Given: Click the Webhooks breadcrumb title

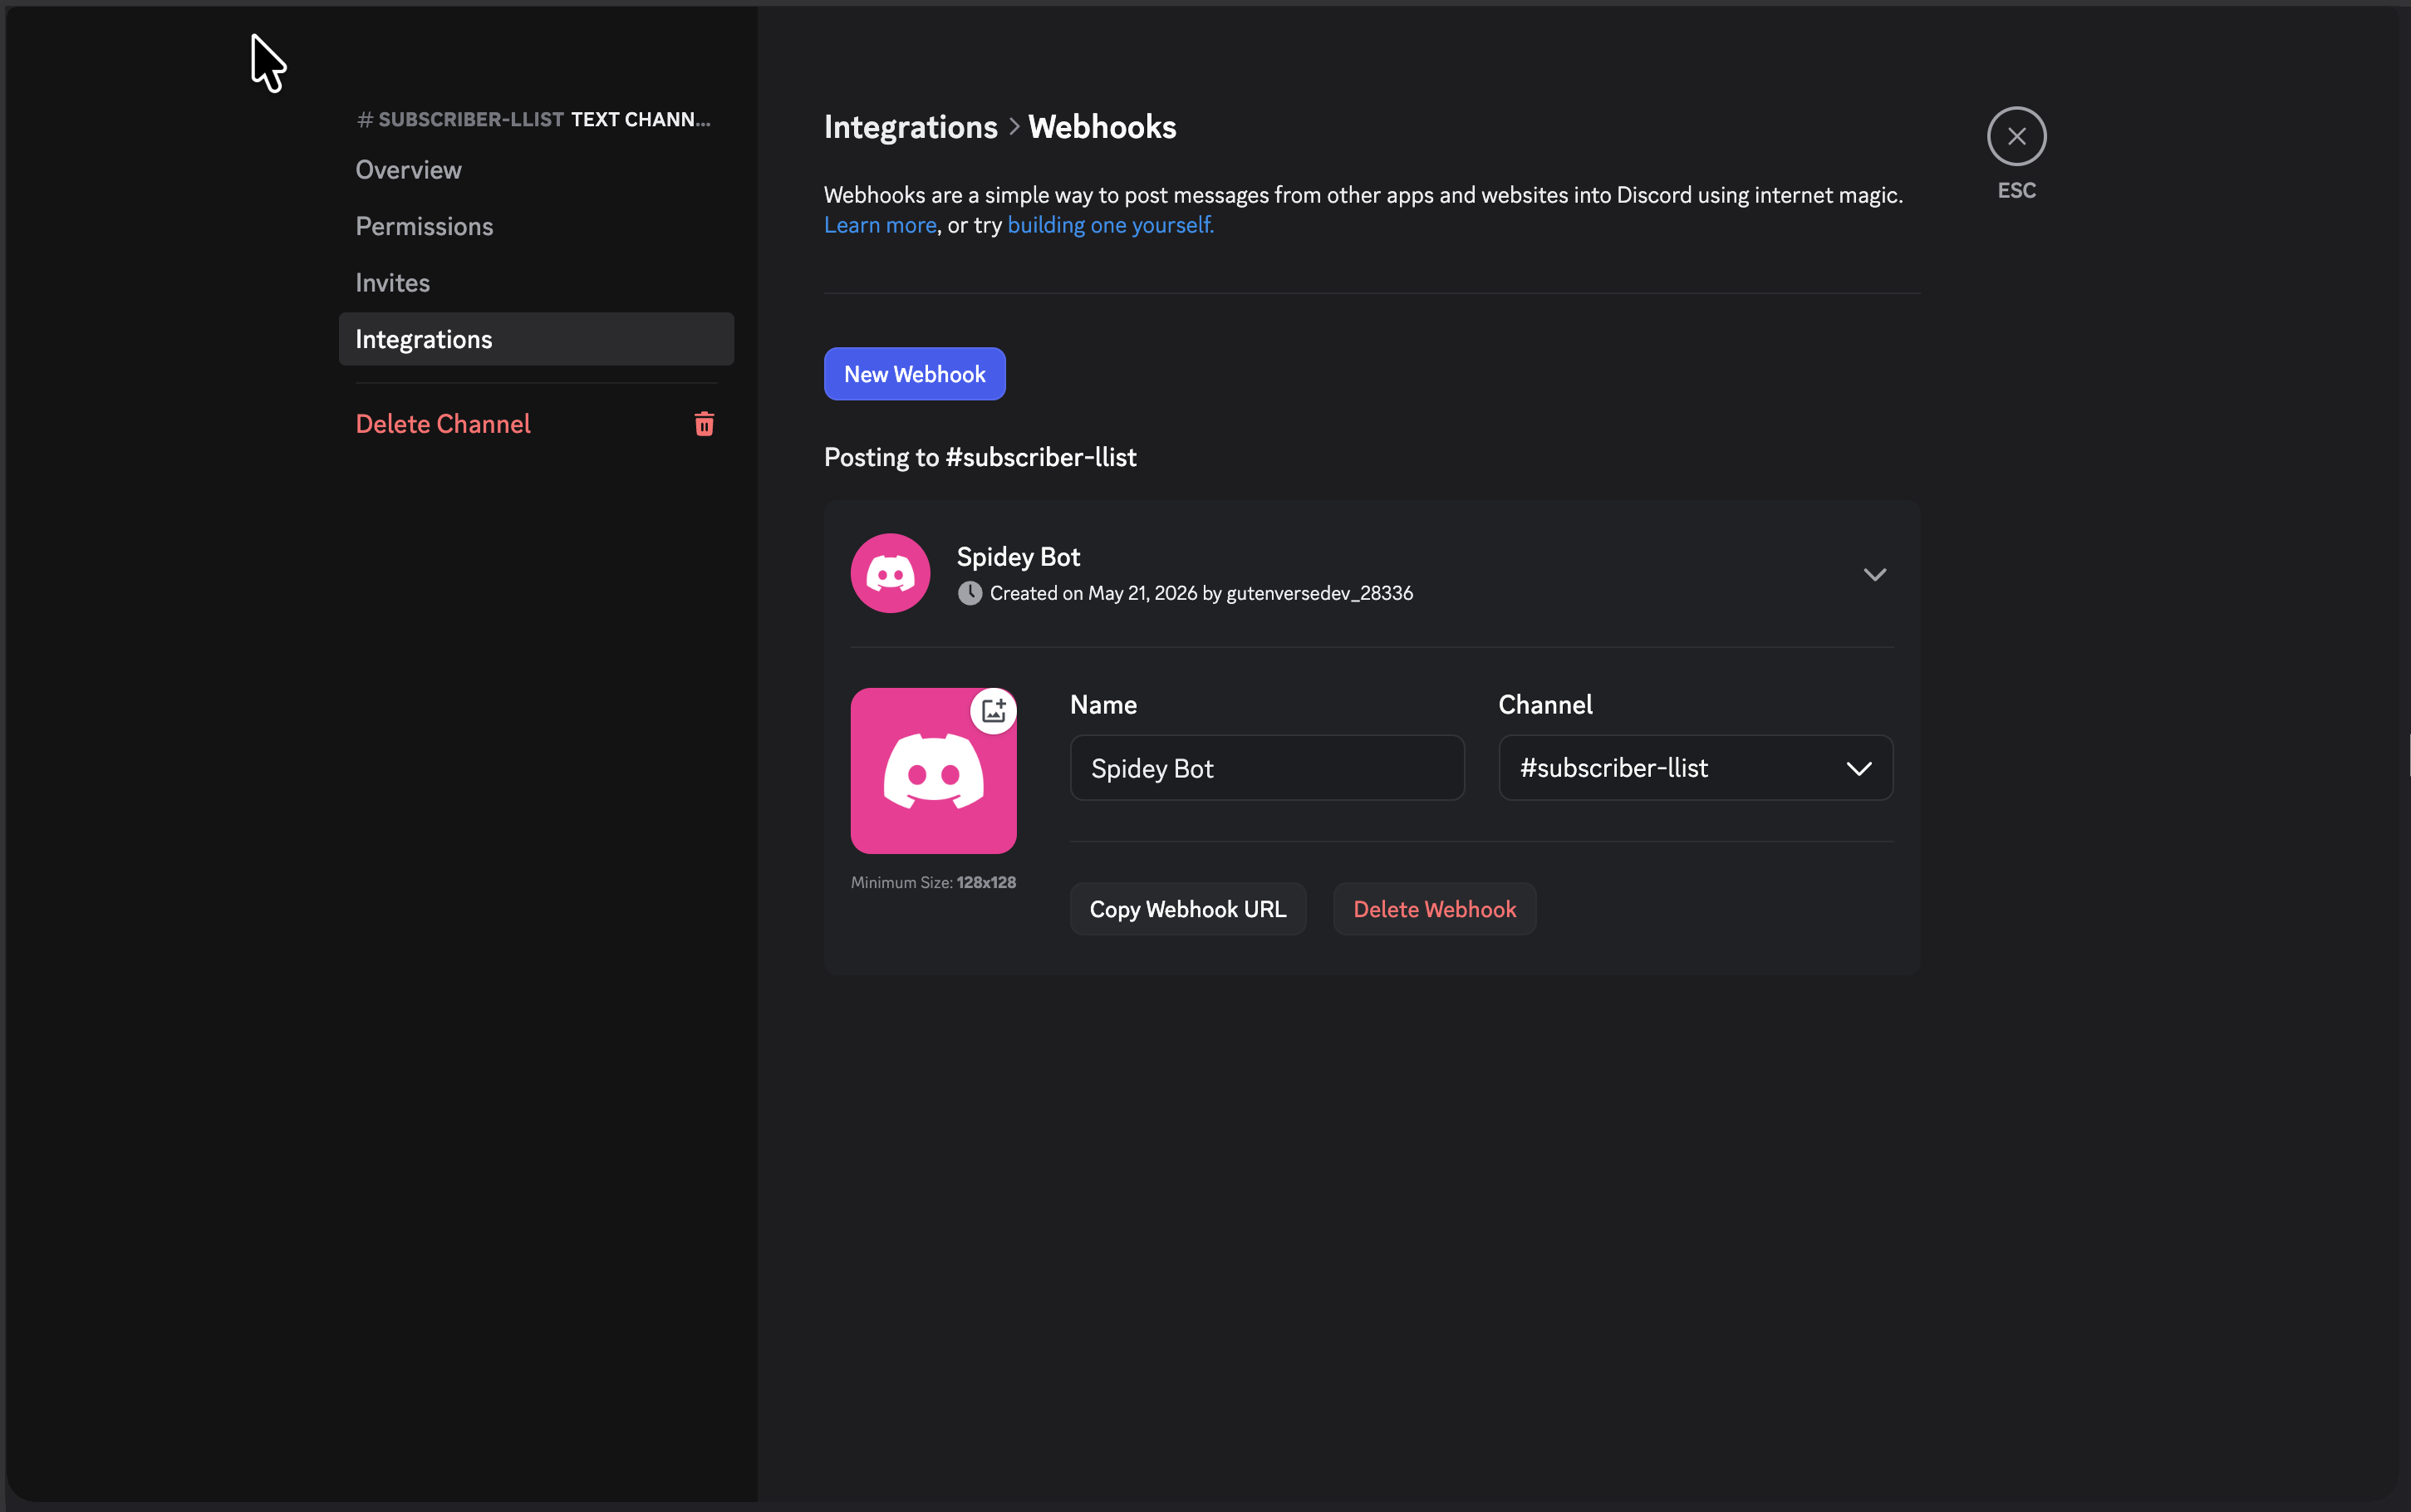Looking at the screenshot, I should 1102,127.
